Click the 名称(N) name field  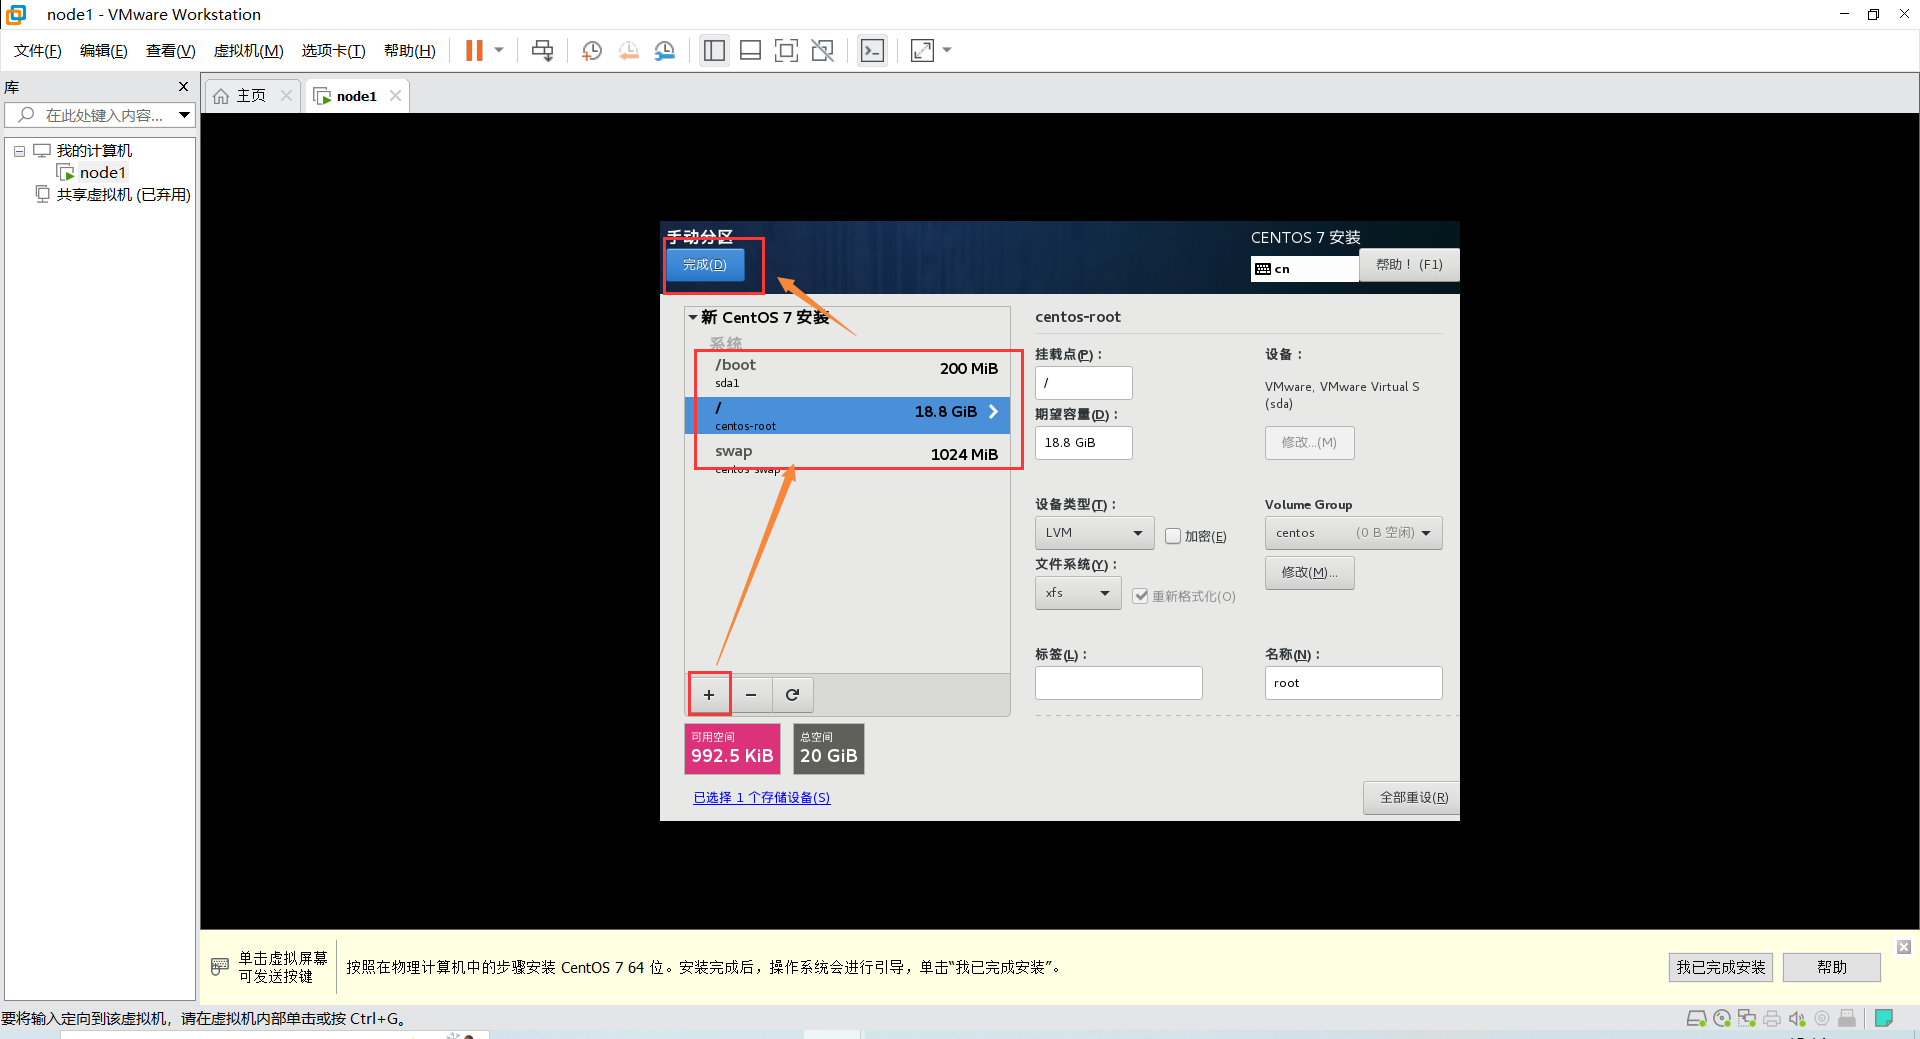pos(1353,683)
